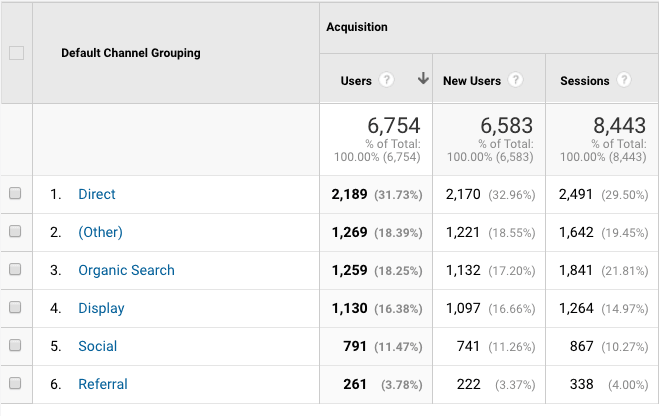This screenshot has width=659, height=416.
Task: Click the help icon next to New Users
Action: click(x=516, y=81)
